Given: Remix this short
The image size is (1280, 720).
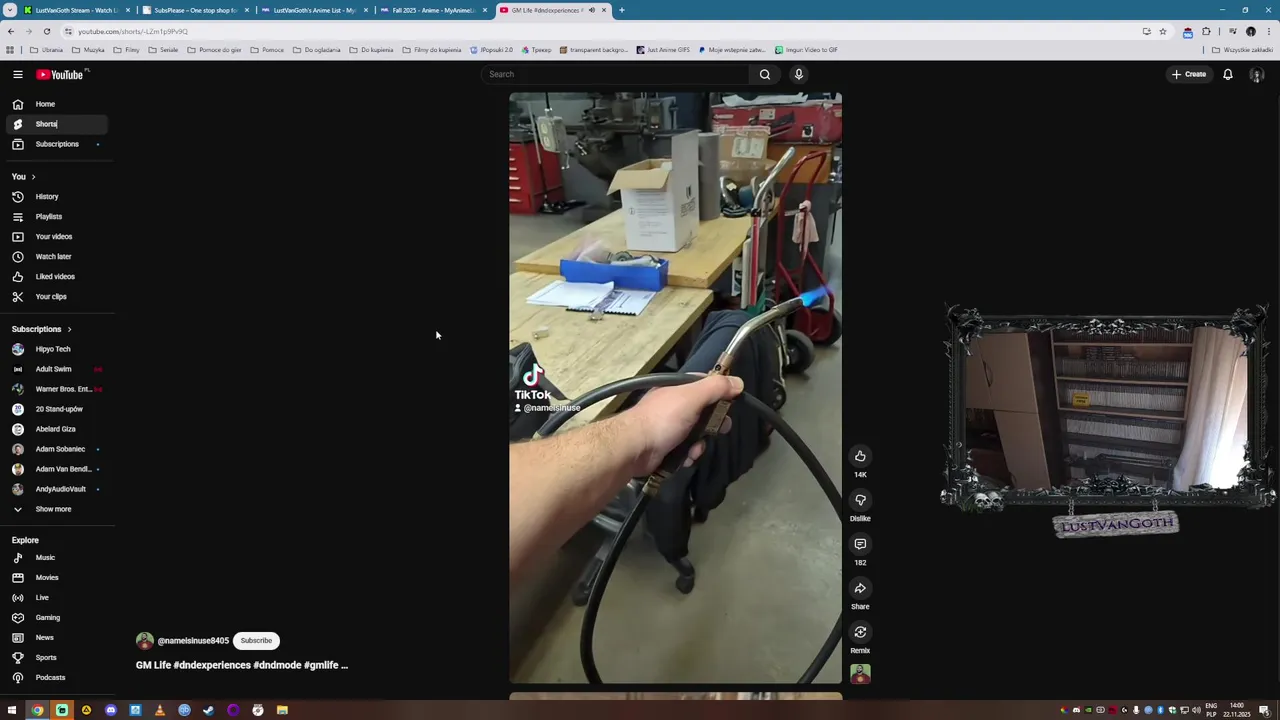Looking at the screenshot, I should (x=860, y=632).
